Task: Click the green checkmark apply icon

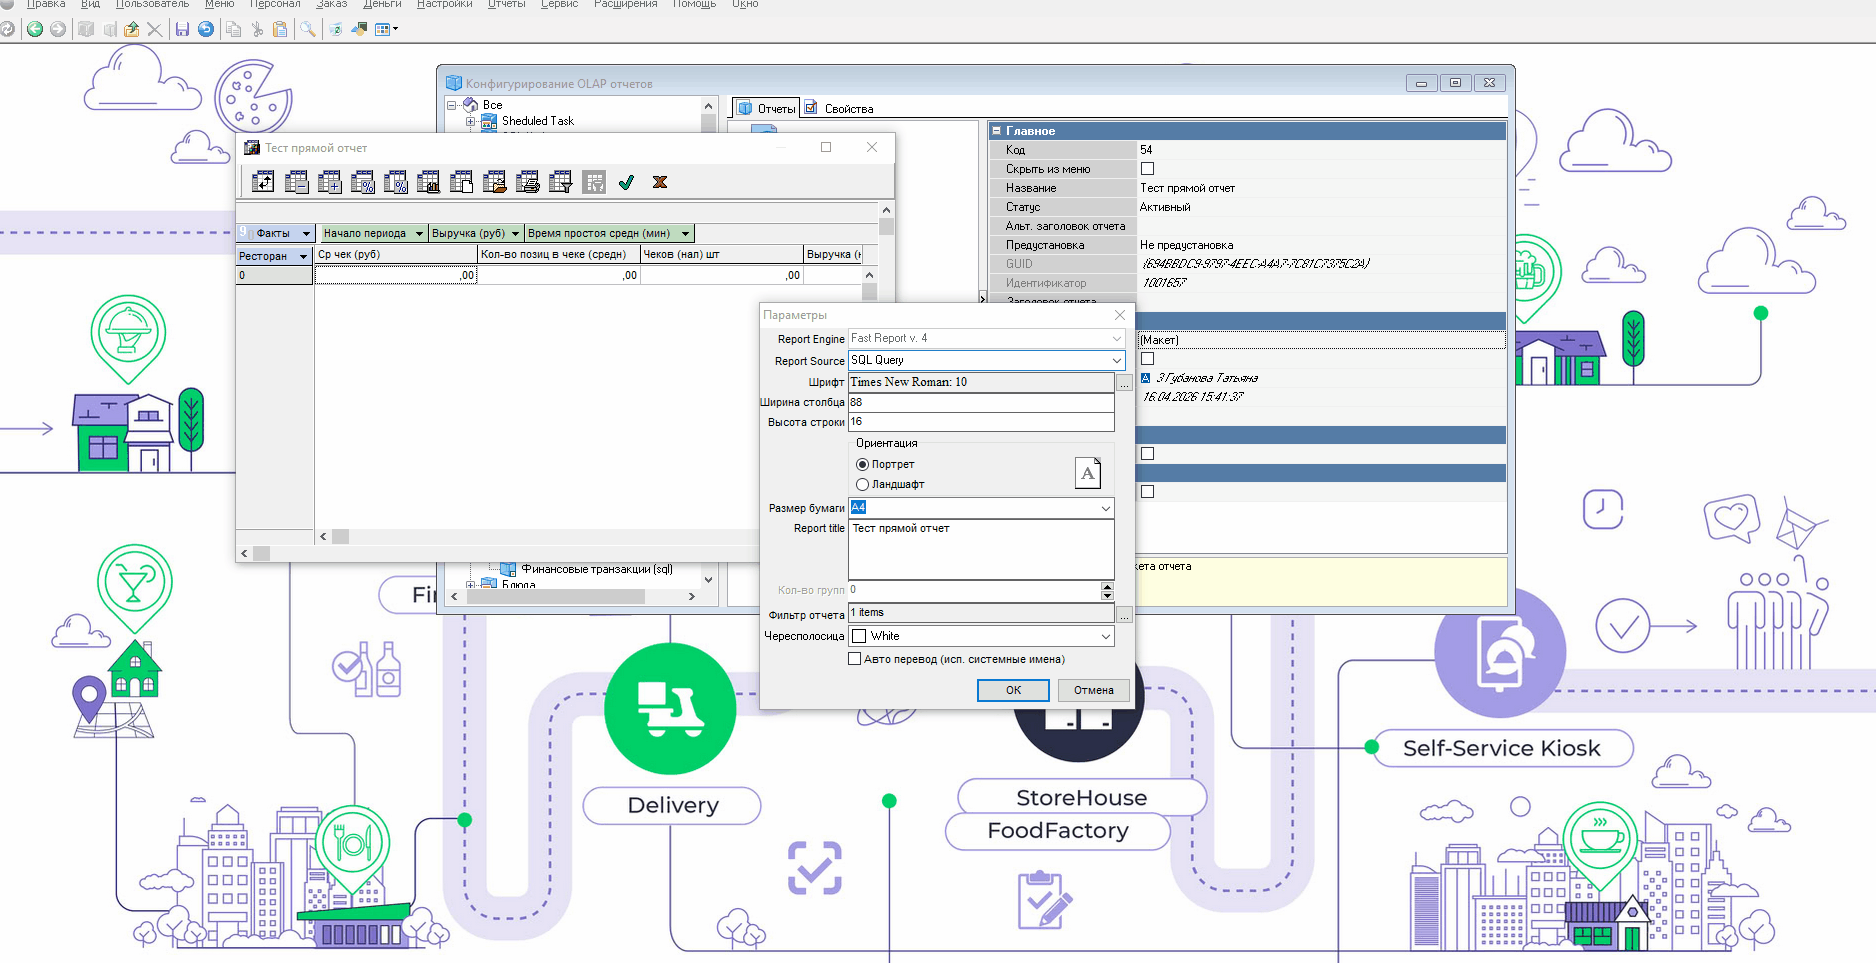Action: (x=626, y=182)
